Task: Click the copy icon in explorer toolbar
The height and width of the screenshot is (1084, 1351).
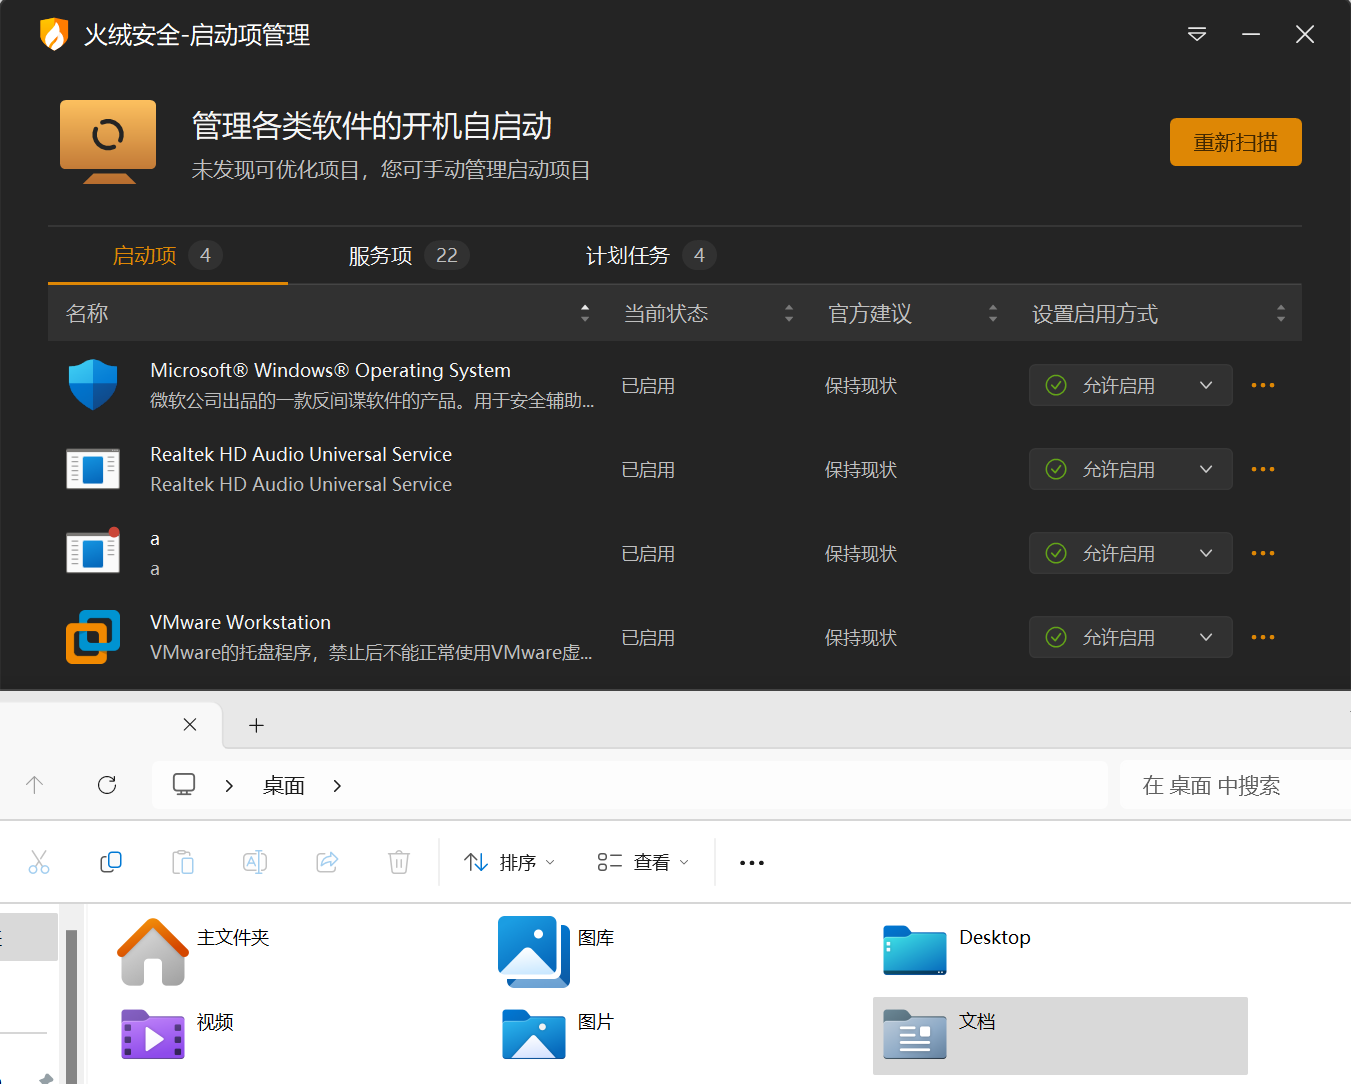Action: [111, 862]
